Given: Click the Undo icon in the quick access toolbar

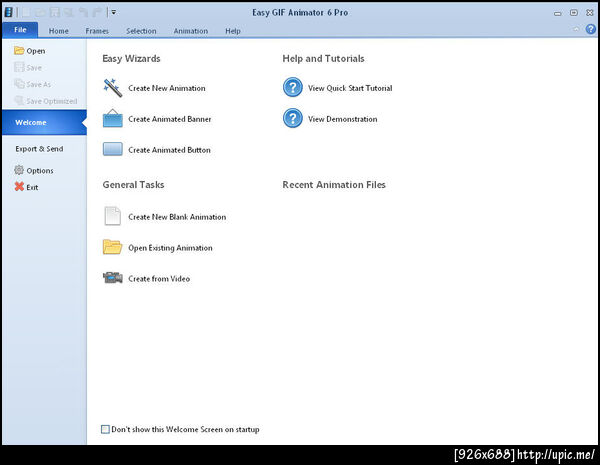Looking at the screenshot, I should pos(83,12).
